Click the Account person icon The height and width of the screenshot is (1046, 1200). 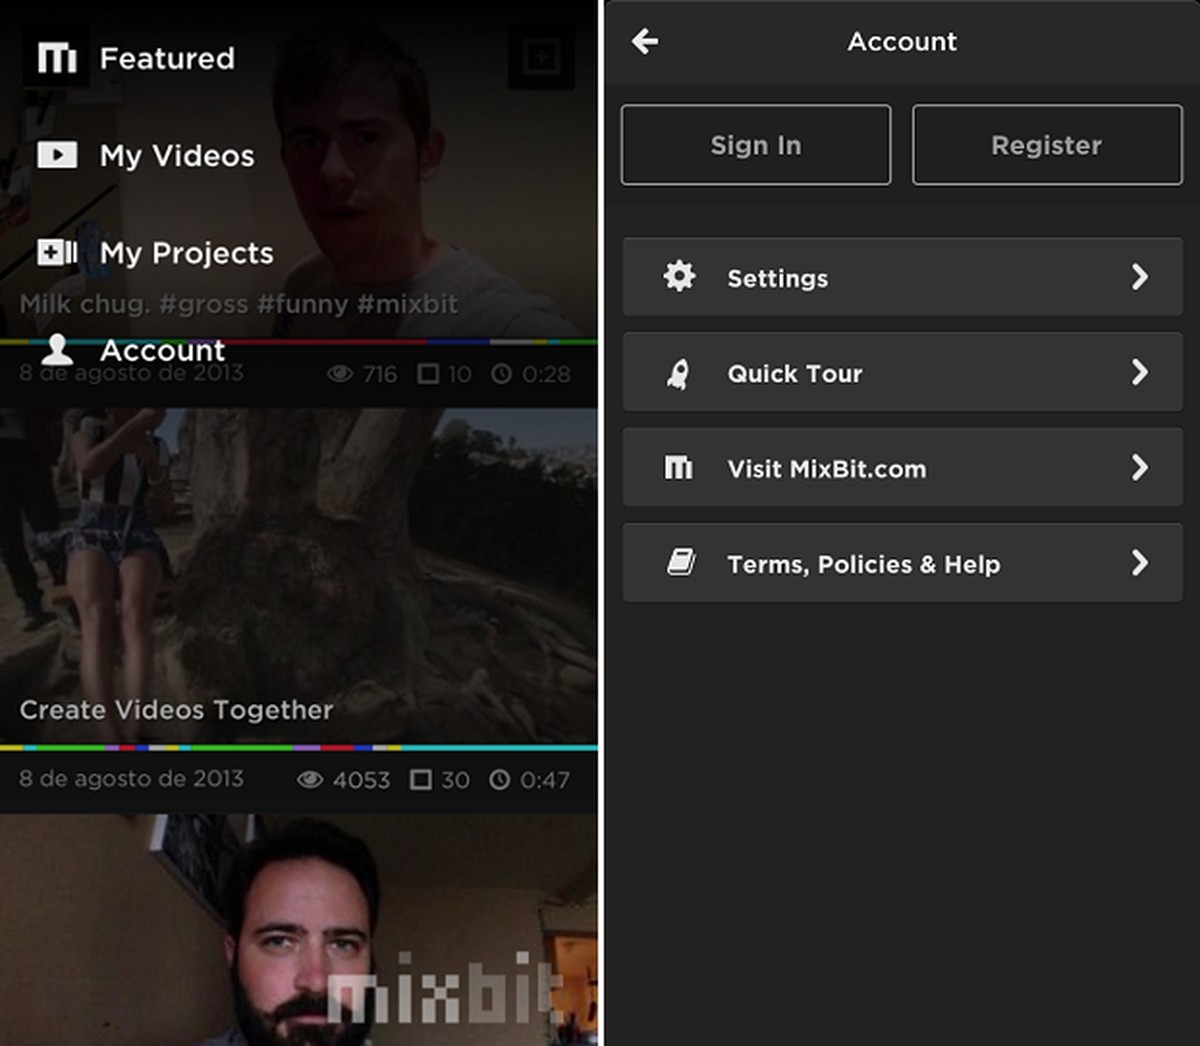[x=57, y=349]
